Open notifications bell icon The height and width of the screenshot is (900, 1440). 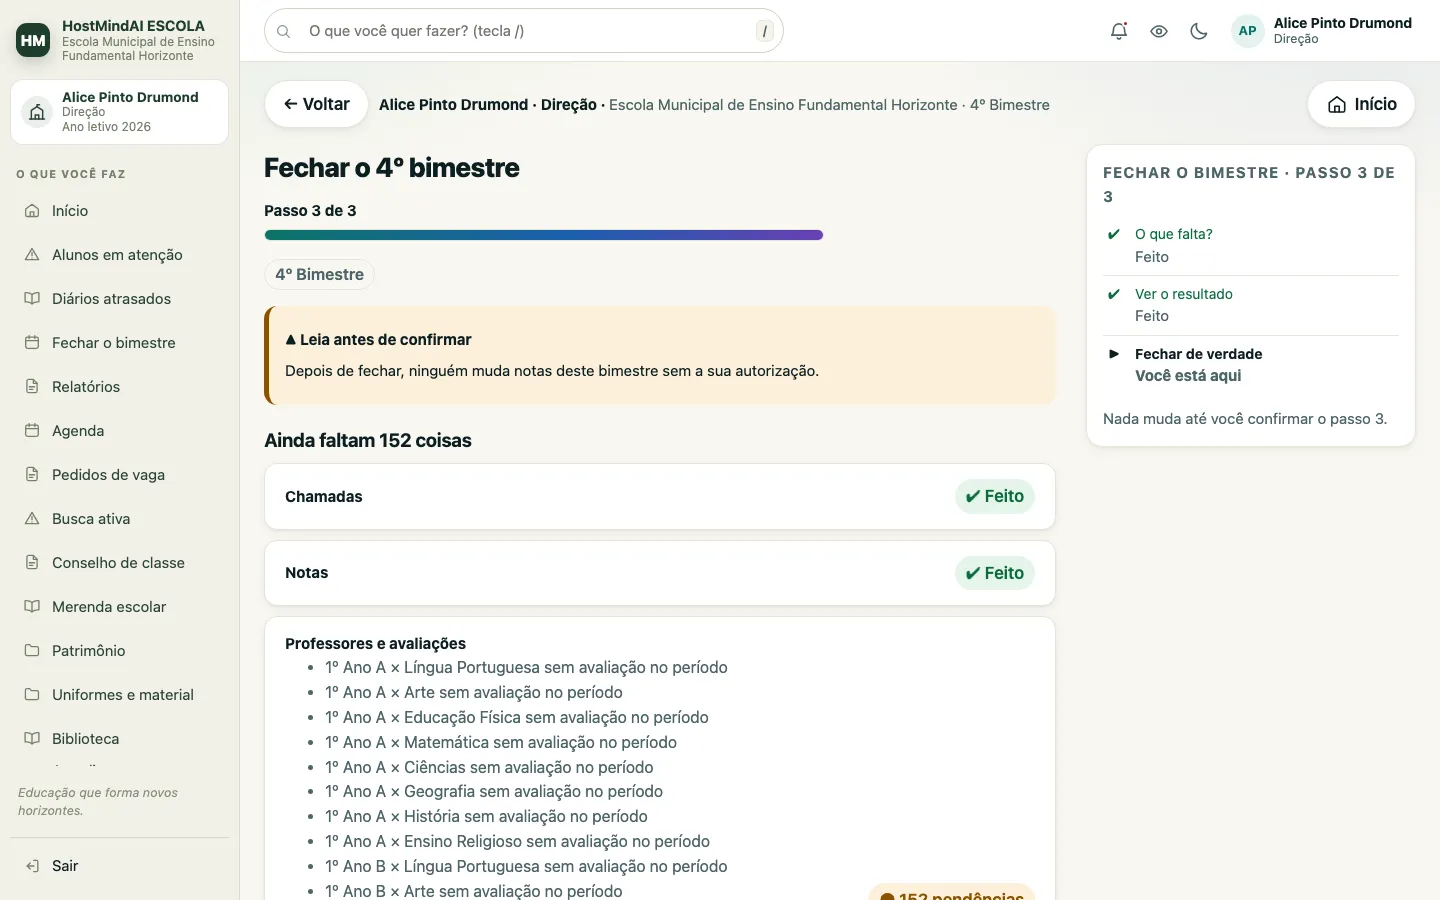coord(1119,31)
